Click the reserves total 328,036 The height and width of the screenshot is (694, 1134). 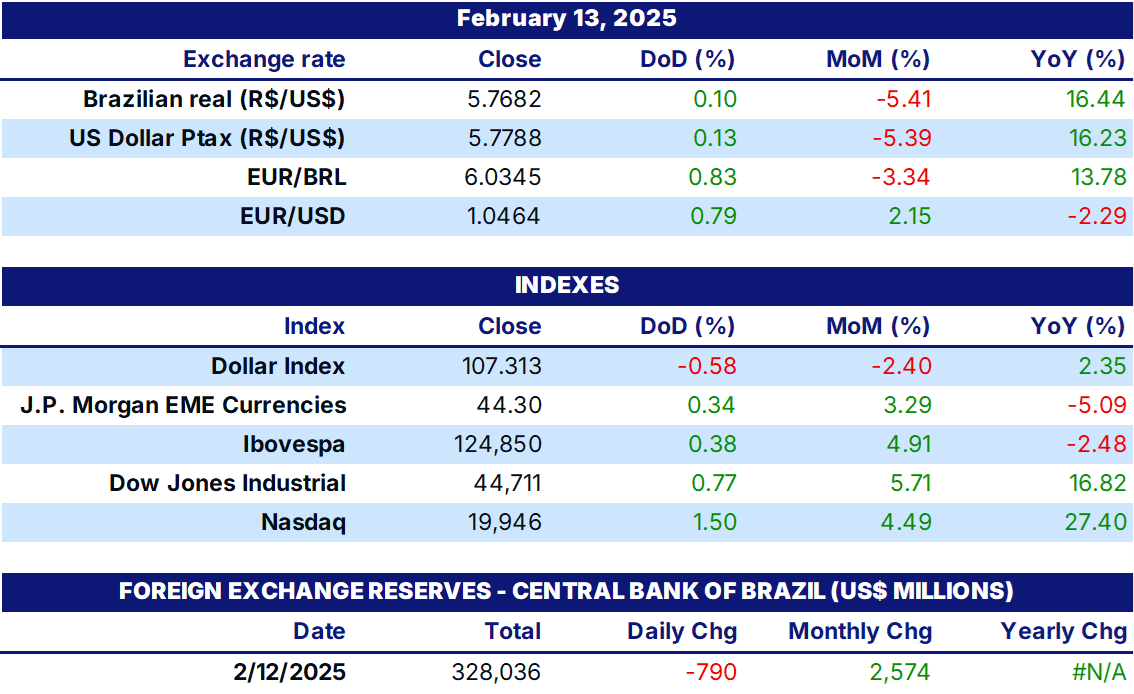pos(496,673)
